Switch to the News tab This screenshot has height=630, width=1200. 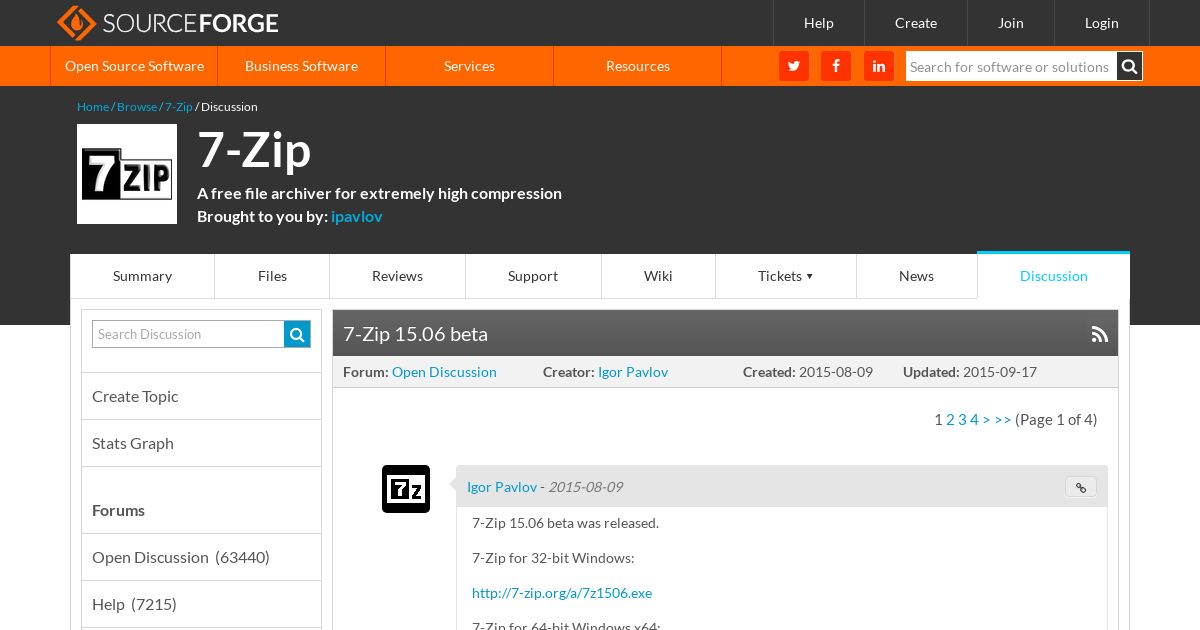pos(916,276)
